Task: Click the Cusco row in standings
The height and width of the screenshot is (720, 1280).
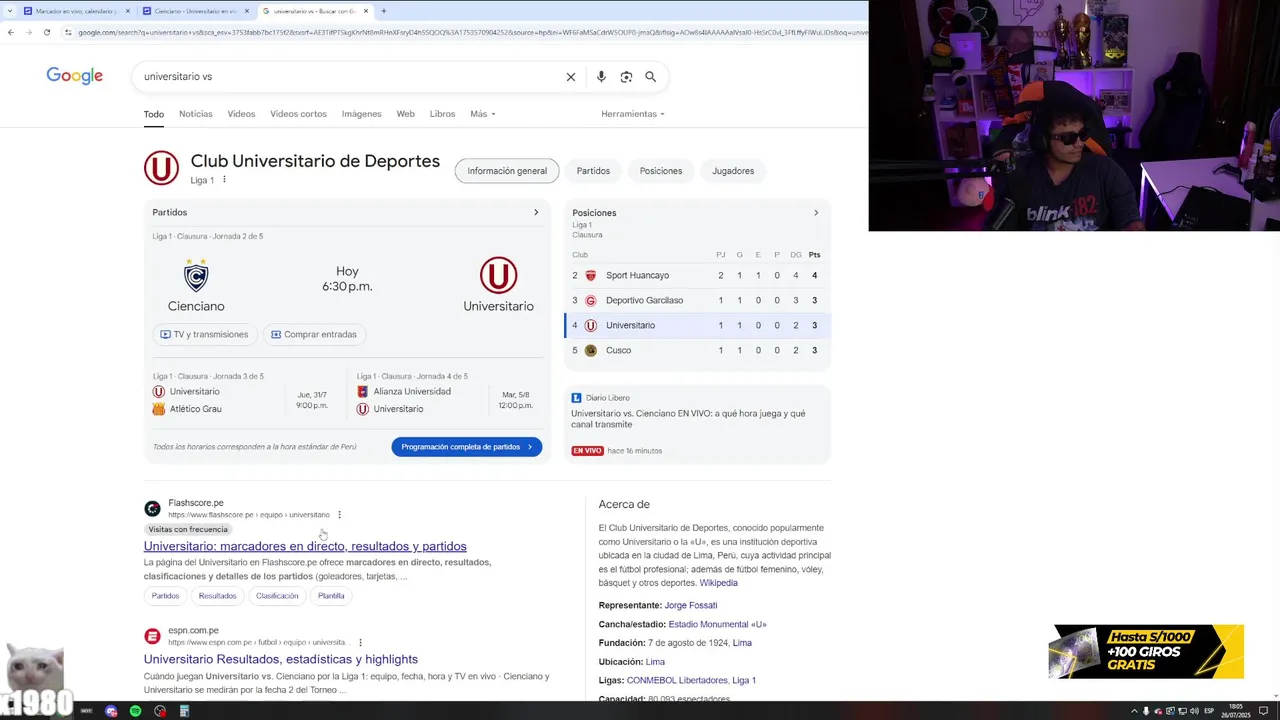Action: [698, 350]
